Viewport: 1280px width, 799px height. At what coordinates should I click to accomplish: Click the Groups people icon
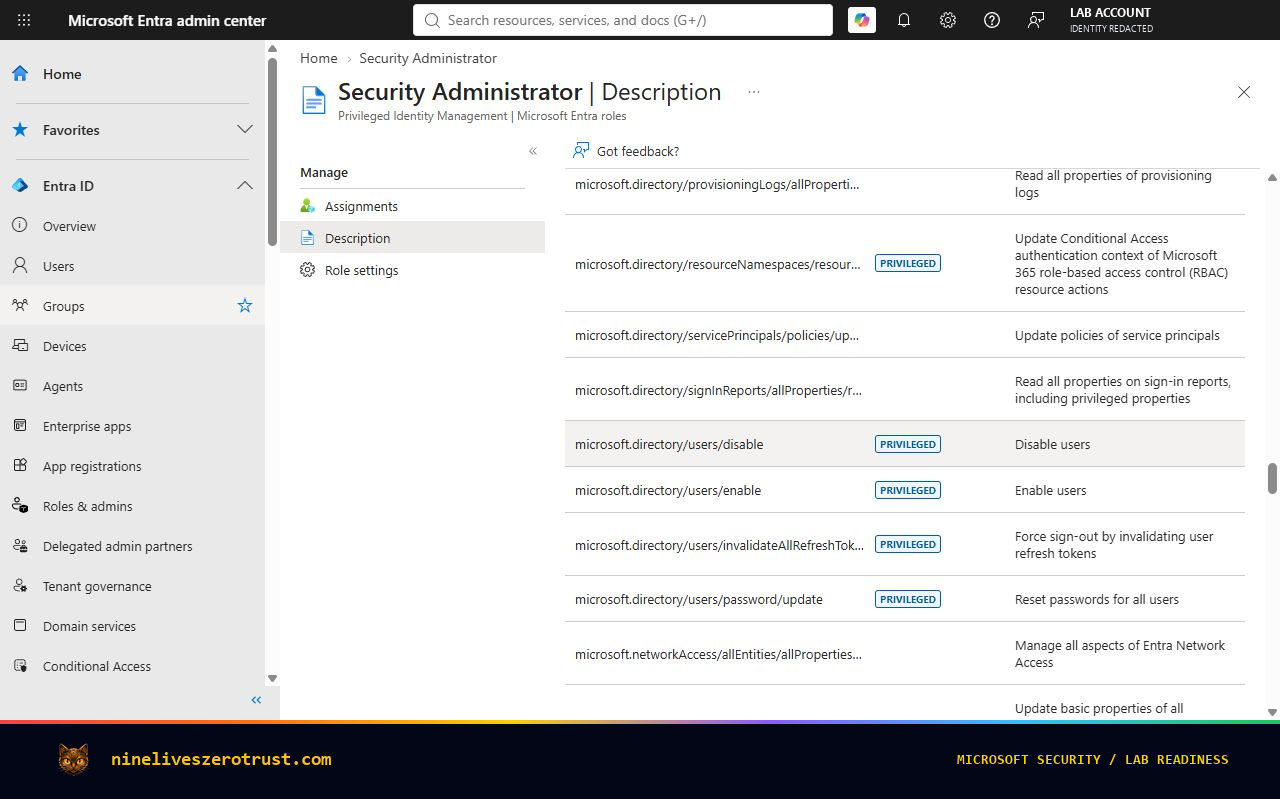coord(20,306)
